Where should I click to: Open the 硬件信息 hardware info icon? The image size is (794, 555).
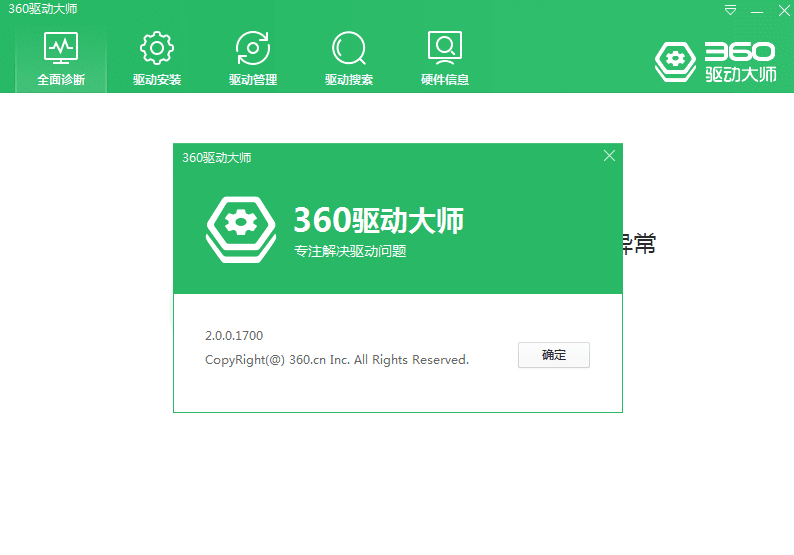point(444,48)
